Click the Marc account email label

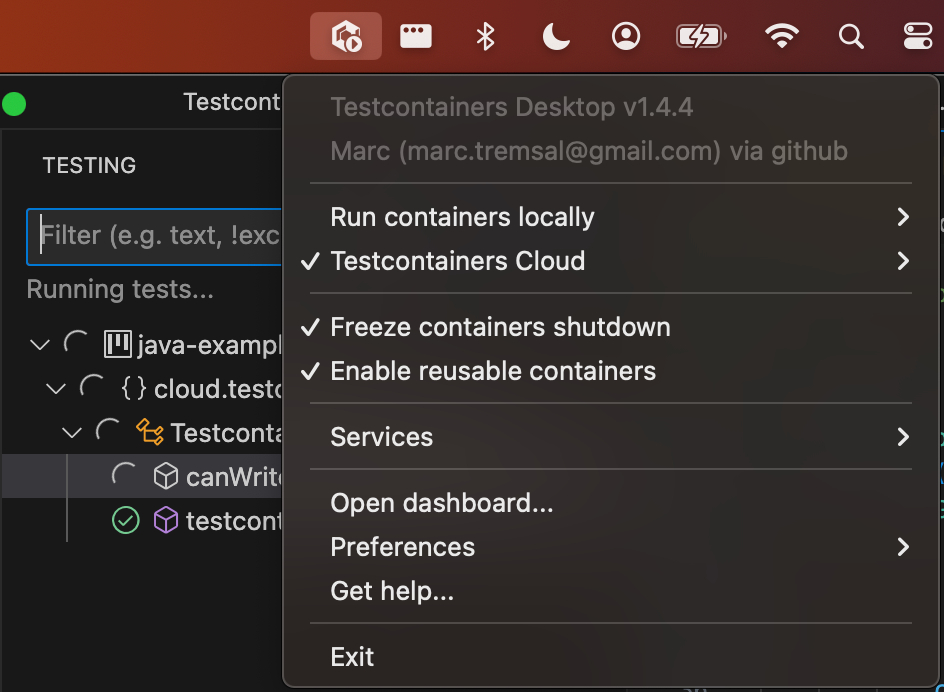[589, 151]
